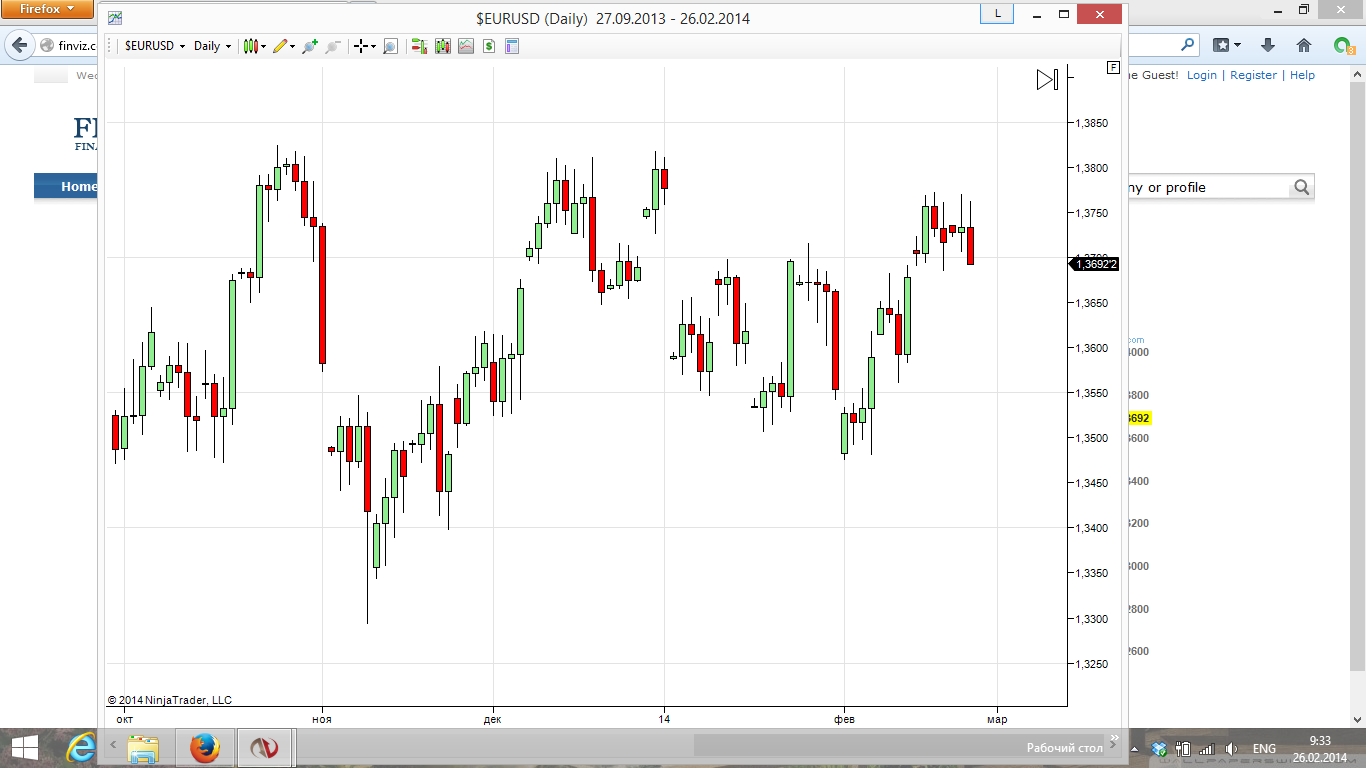The height and width of the screenshot is (768, 1366).
Task: Click the 'ноя' label on time axis
Action: tap(322, 719)
